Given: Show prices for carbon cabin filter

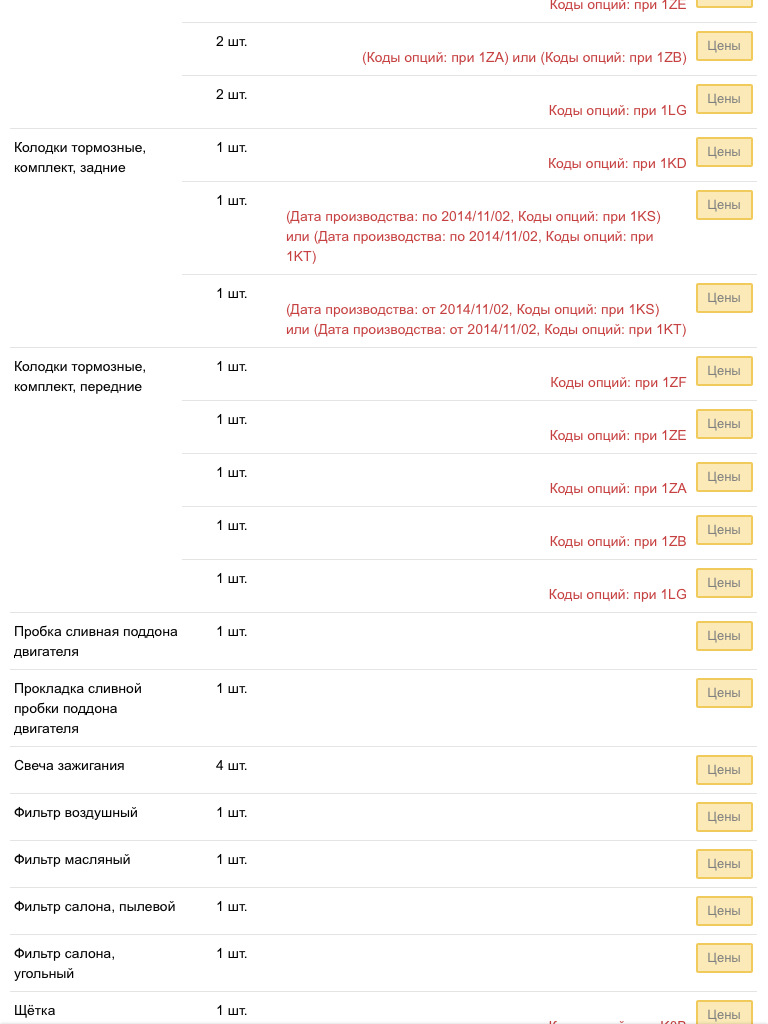Looking at the screenshot, I should 724,957.
